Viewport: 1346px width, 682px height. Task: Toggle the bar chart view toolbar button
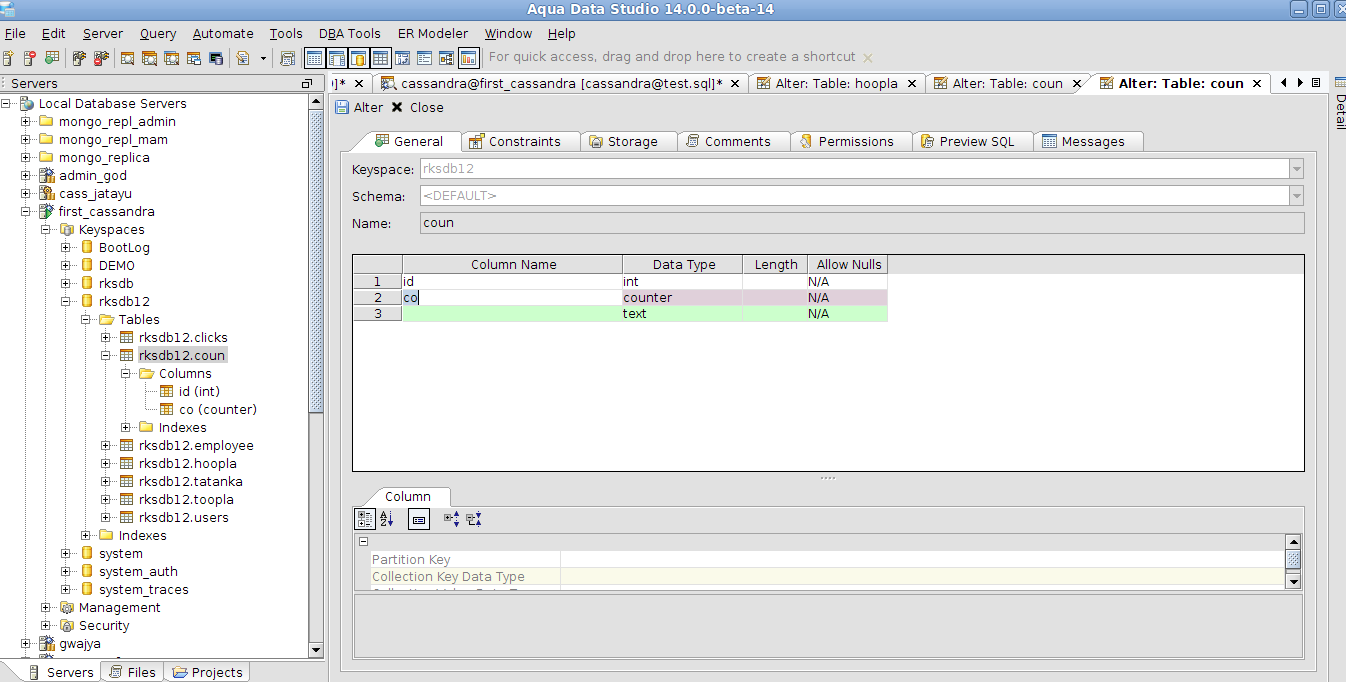pyautogui.click(x=468, y=58)
